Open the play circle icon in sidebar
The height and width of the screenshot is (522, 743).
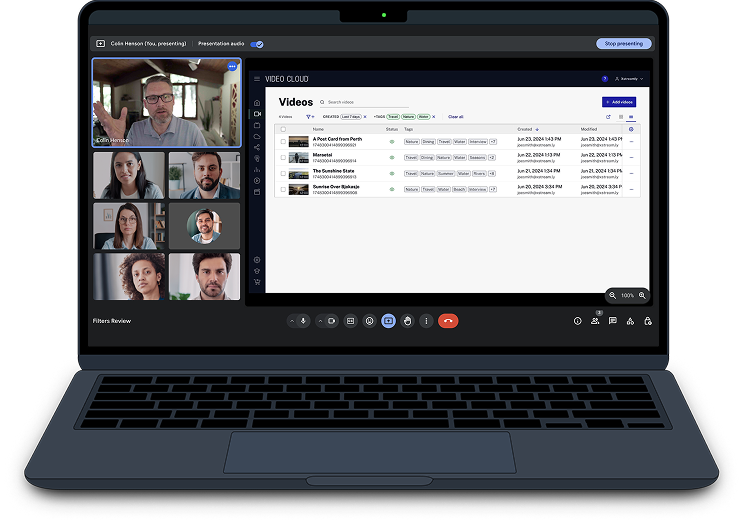pyautogui.click(x=257, y=180)
